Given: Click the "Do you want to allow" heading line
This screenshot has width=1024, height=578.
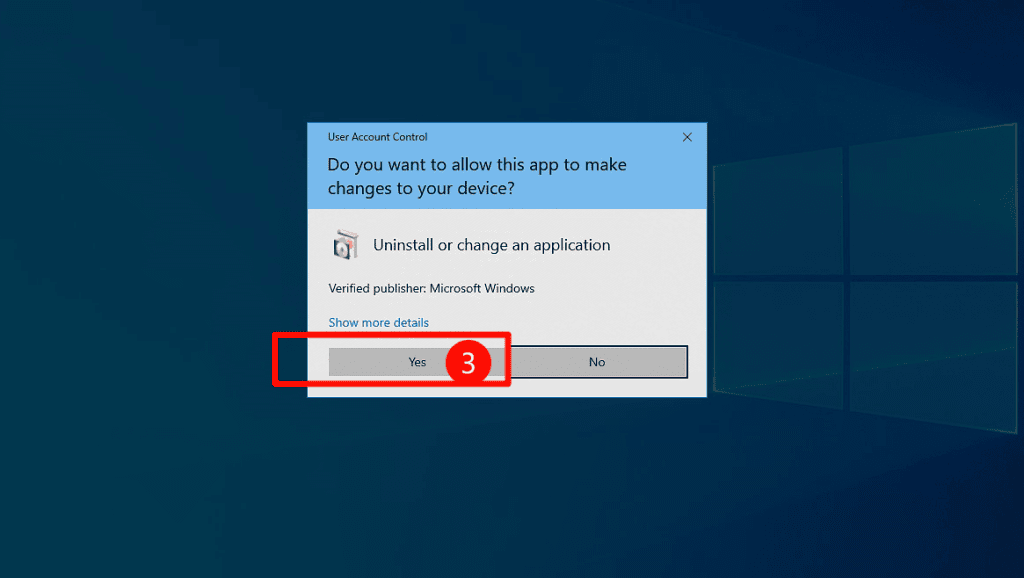Looking at the screenshot, I should tap(477, 165).
